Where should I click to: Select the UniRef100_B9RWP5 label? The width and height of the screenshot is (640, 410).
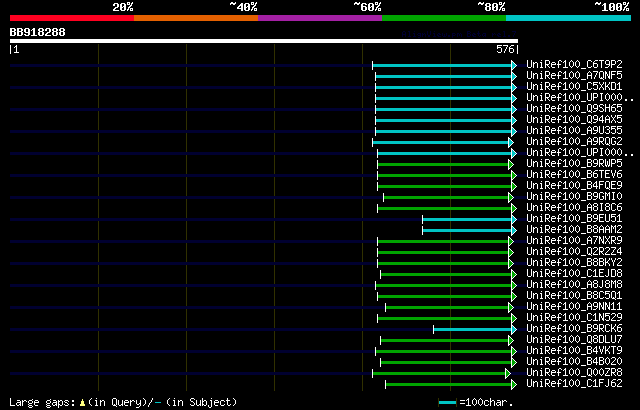point(574,164)
